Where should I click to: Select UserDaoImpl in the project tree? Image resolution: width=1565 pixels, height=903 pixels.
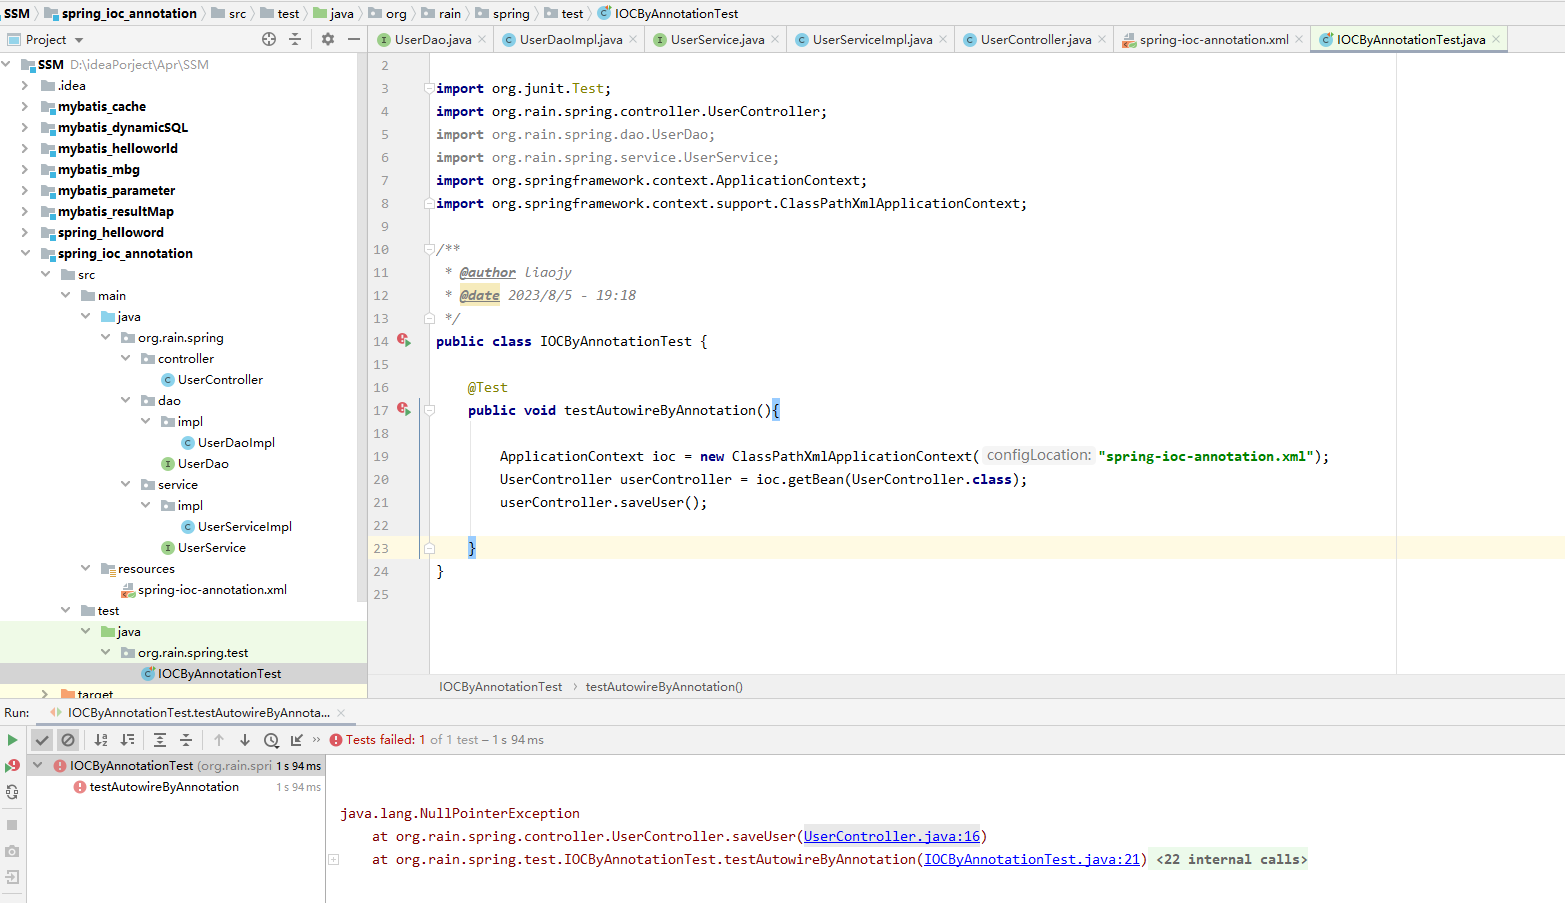pyautogui.click(x=236, y=442)
